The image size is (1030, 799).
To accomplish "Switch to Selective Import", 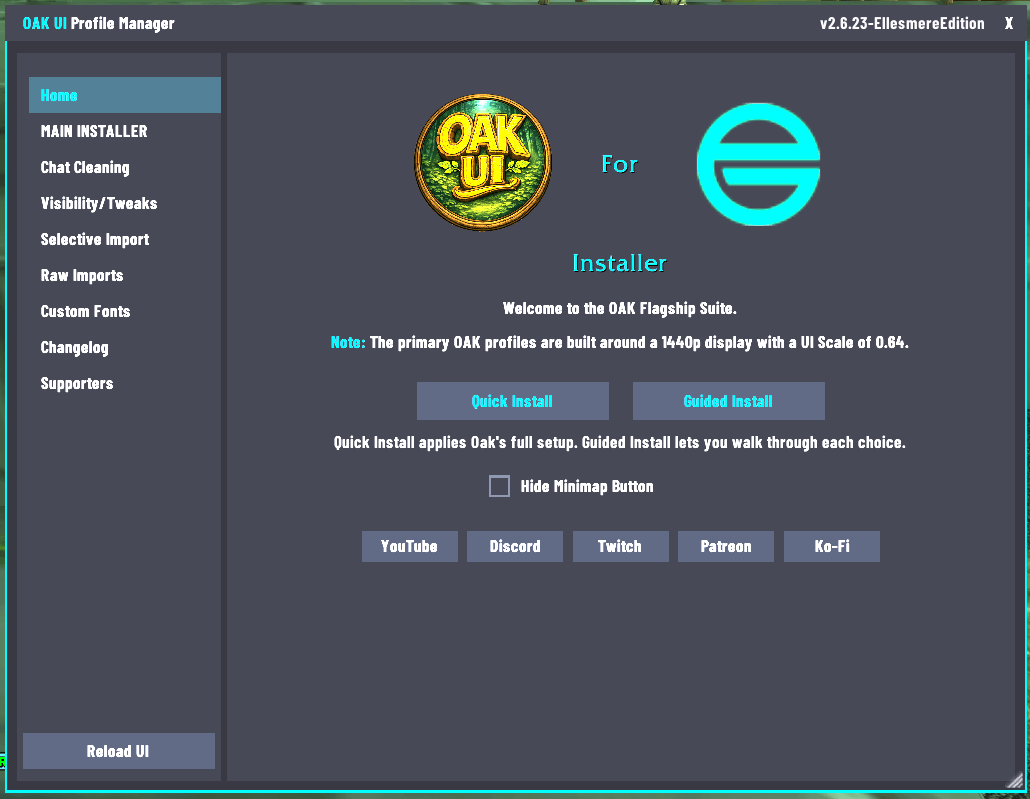I will tap(125, 239).
